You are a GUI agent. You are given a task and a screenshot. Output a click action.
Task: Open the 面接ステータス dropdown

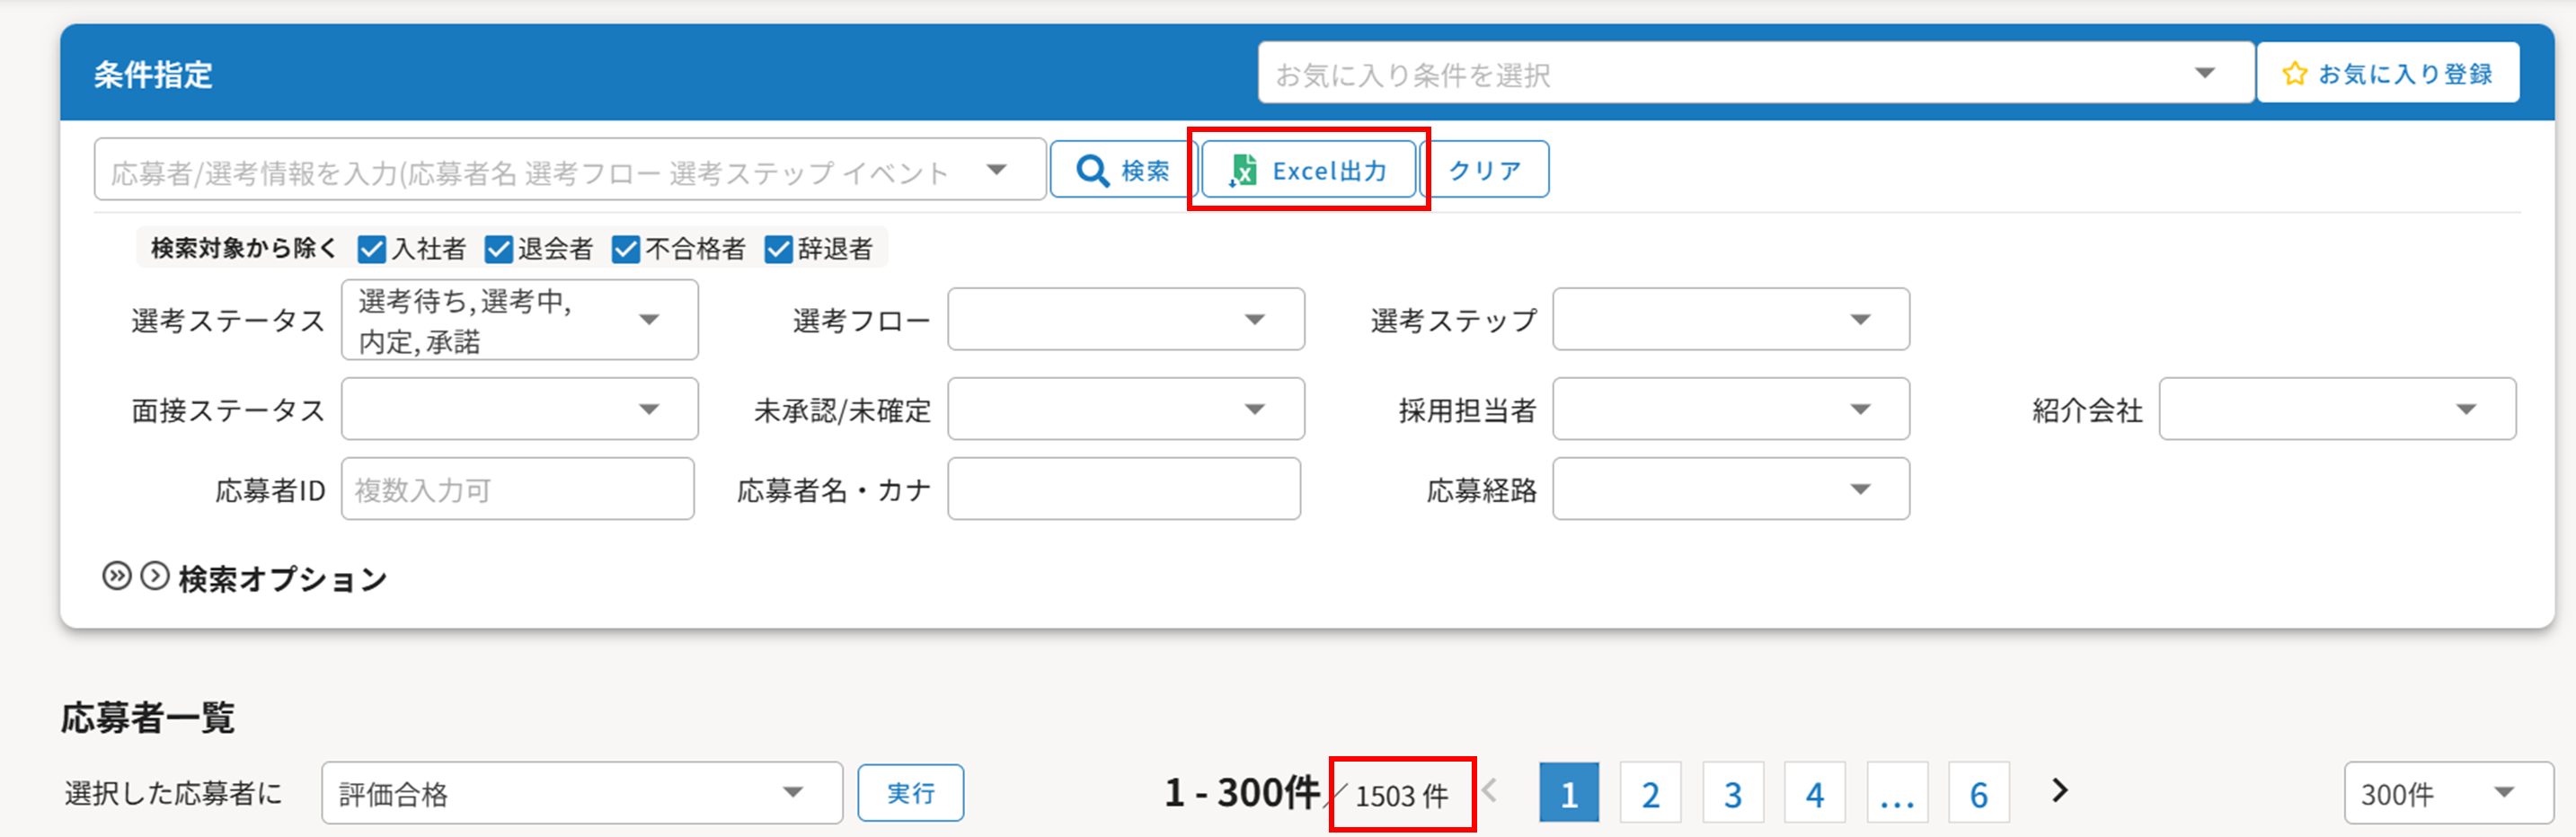tap(520, 409)
